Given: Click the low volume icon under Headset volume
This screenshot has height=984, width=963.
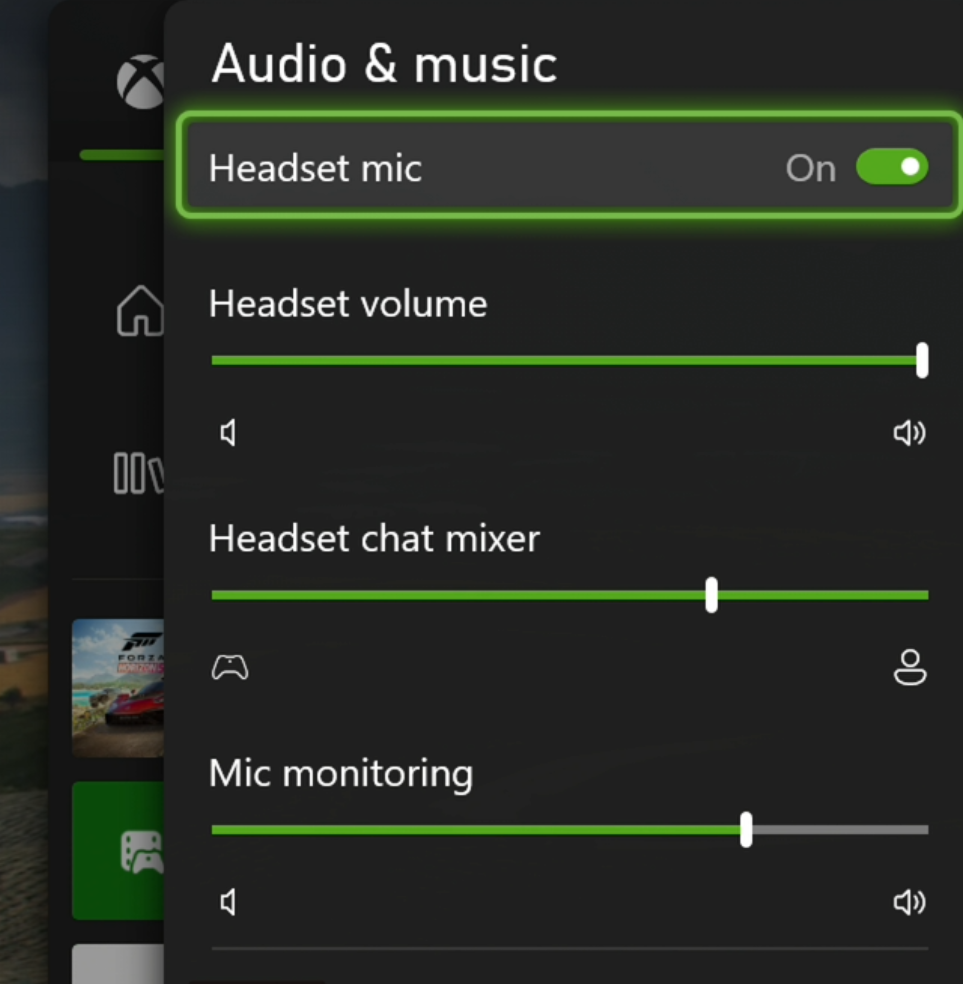Looking at the screenshot, I should point(228,433).
